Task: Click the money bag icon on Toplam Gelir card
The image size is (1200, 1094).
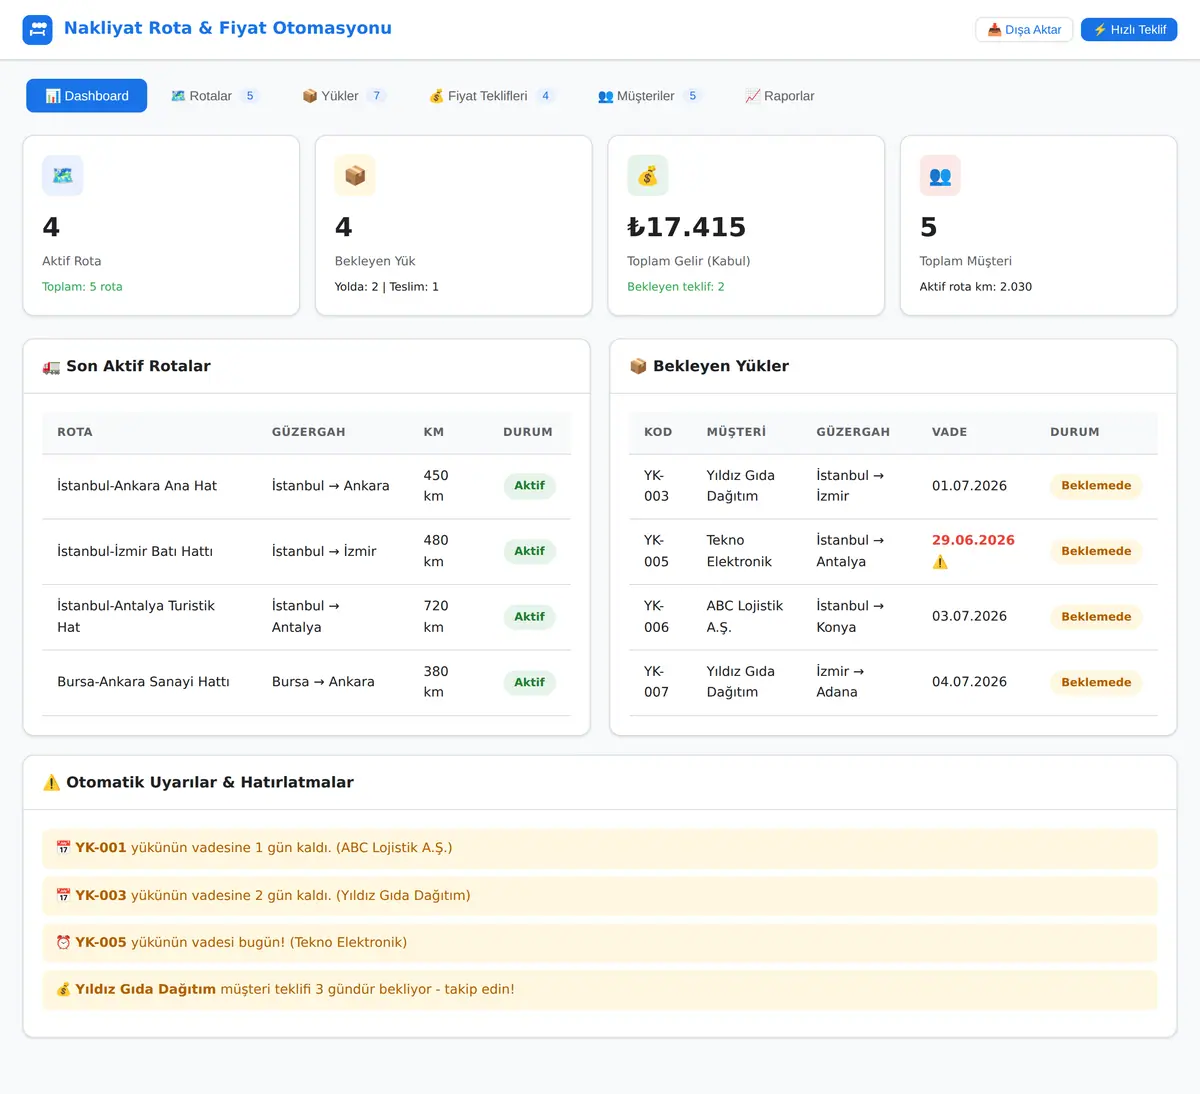Action: tap(648, 175)
